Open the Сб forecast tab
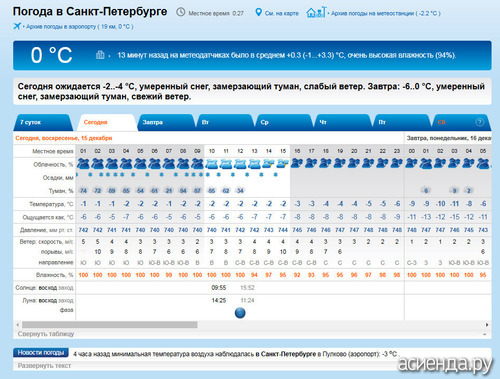The height and width of the screenshot is (379, 500). tap(461, 122)
